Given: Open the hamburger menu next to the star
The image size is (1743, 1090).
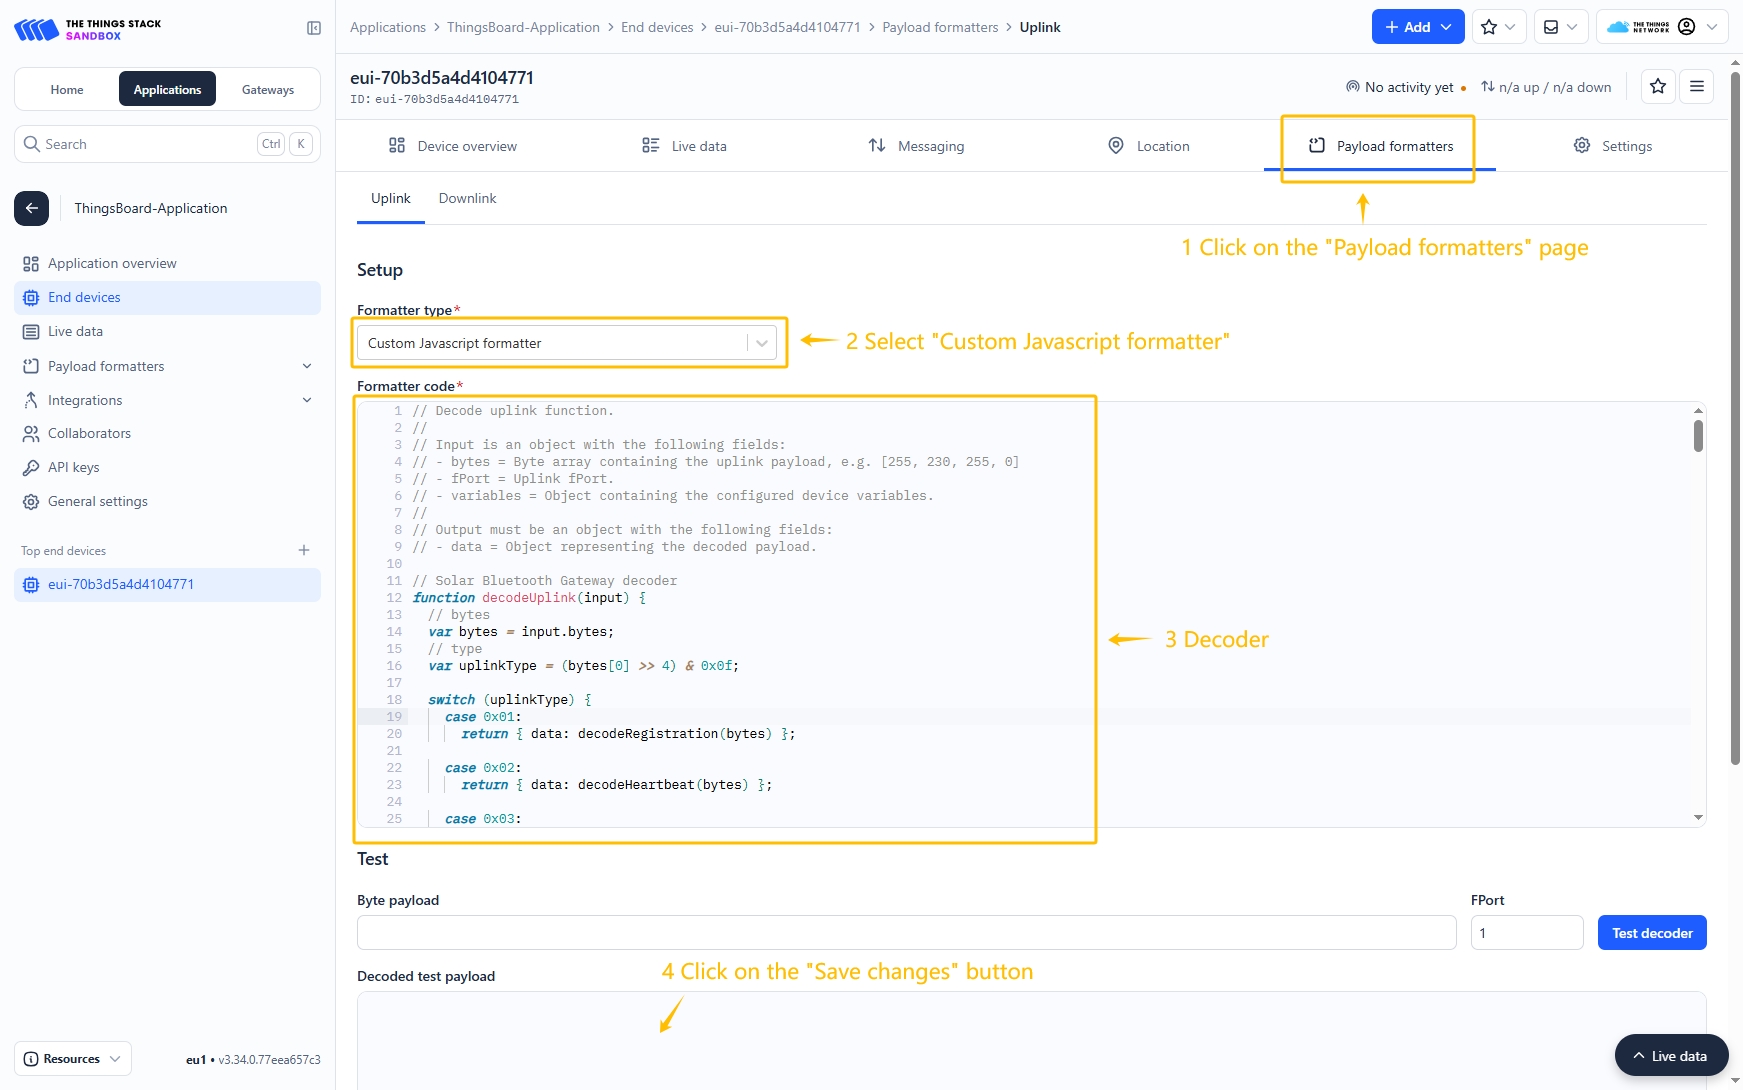Looking at the screenshot, I should click(1696, 87).
